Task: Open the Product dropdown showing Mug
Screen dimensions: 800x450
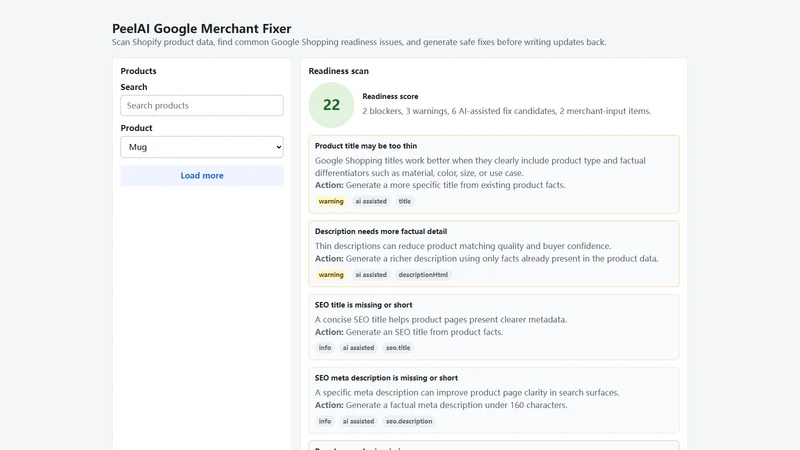Action: [202, 147]
